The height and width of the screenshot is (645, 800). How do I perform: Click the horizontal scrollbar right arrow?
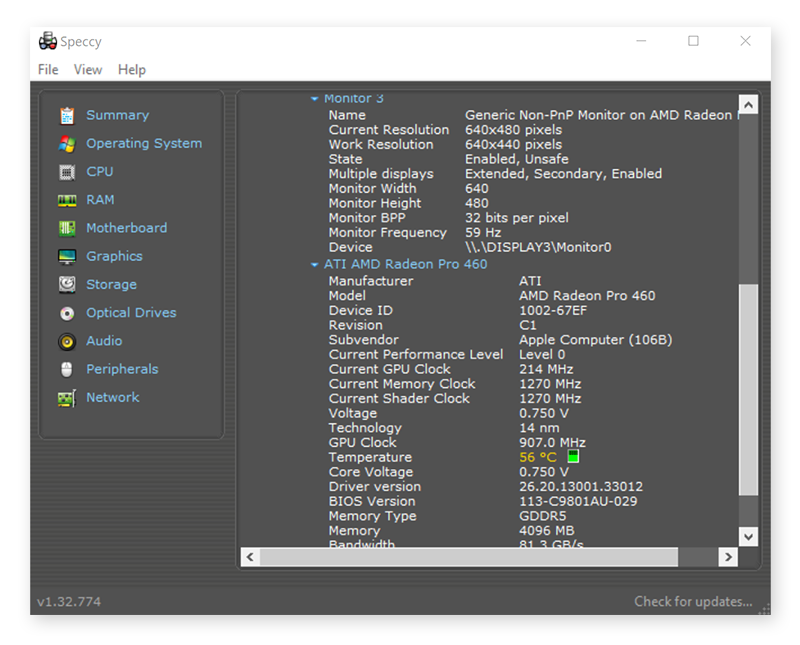726,555
